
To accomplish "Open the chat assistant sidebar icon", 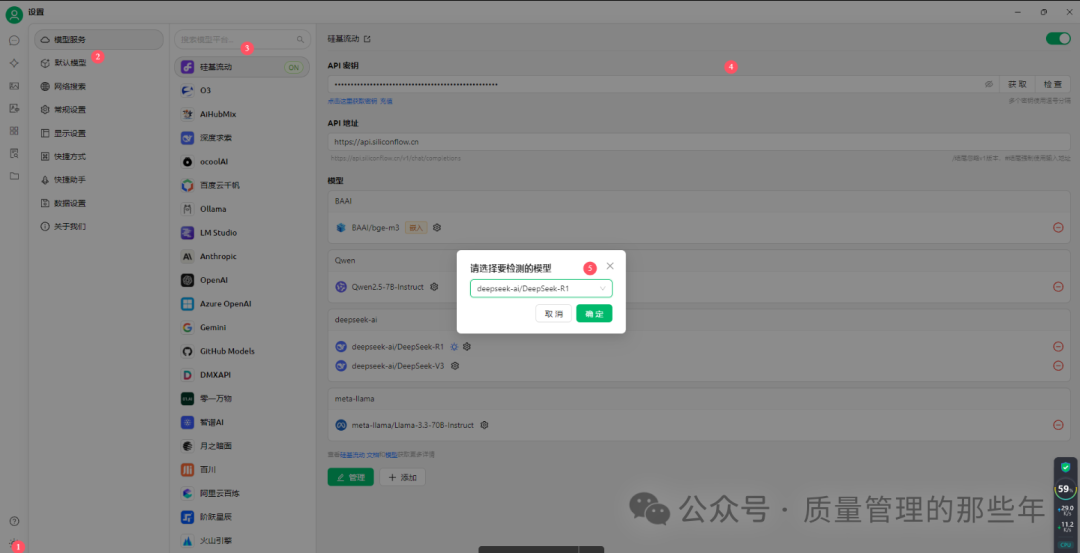I will tap(14, 40).
